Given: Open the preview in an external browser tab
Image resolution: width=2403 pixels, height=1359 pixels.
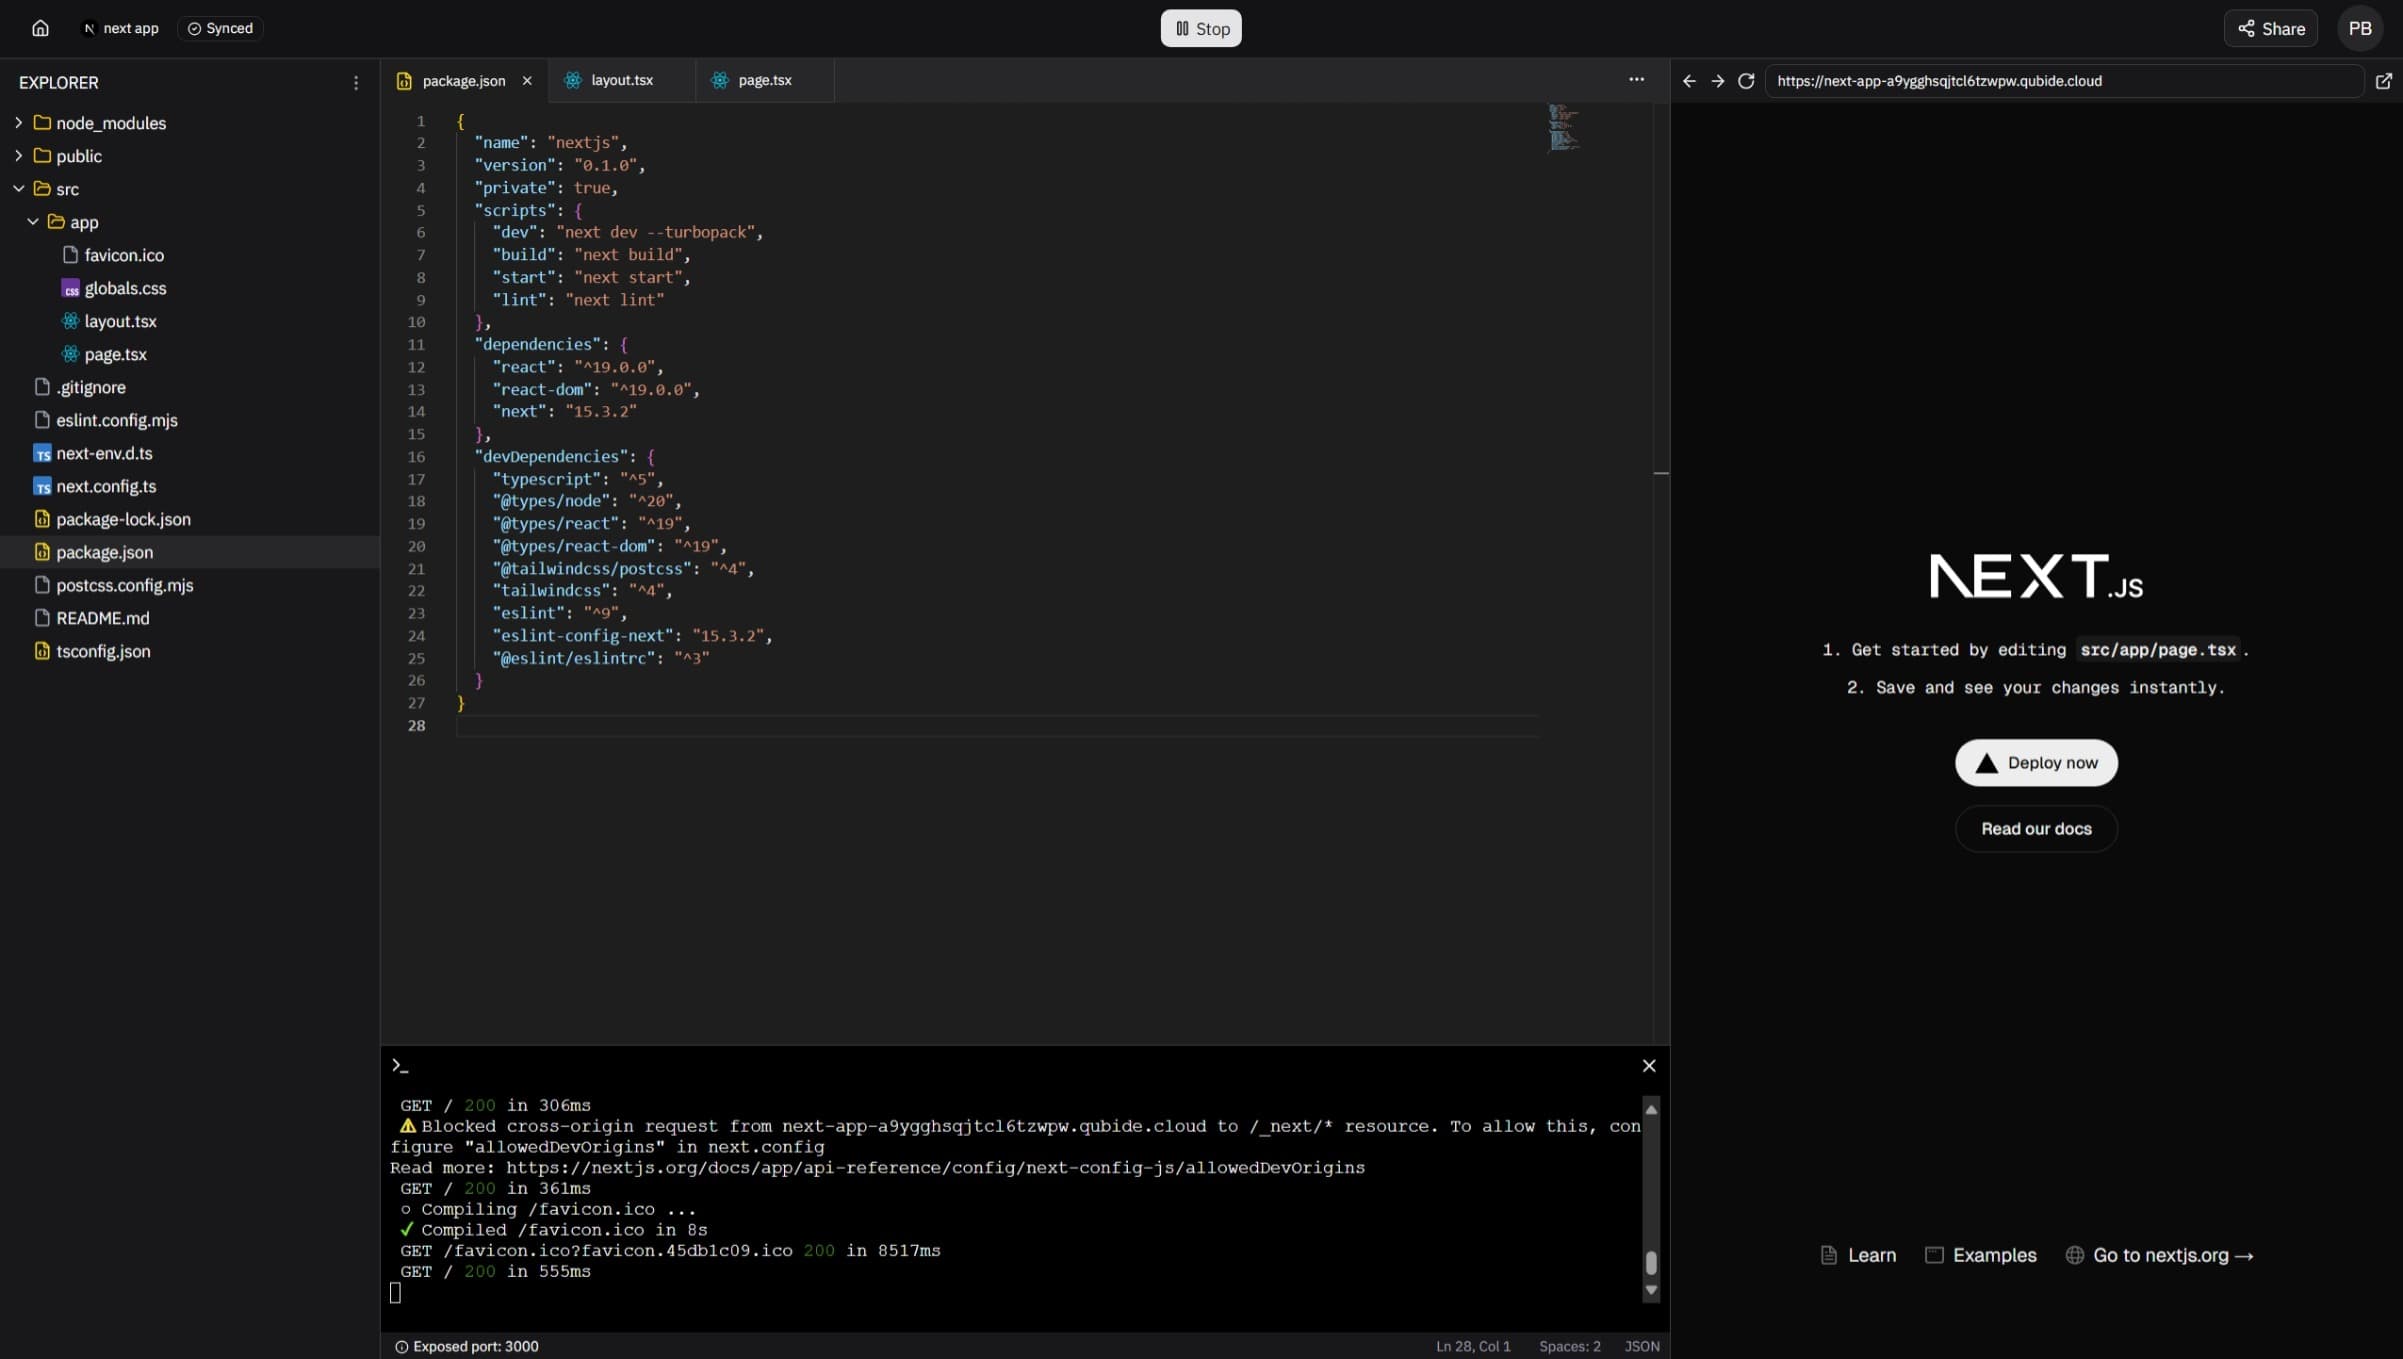Looking at the screenshot, I should tap(2385, 81).
